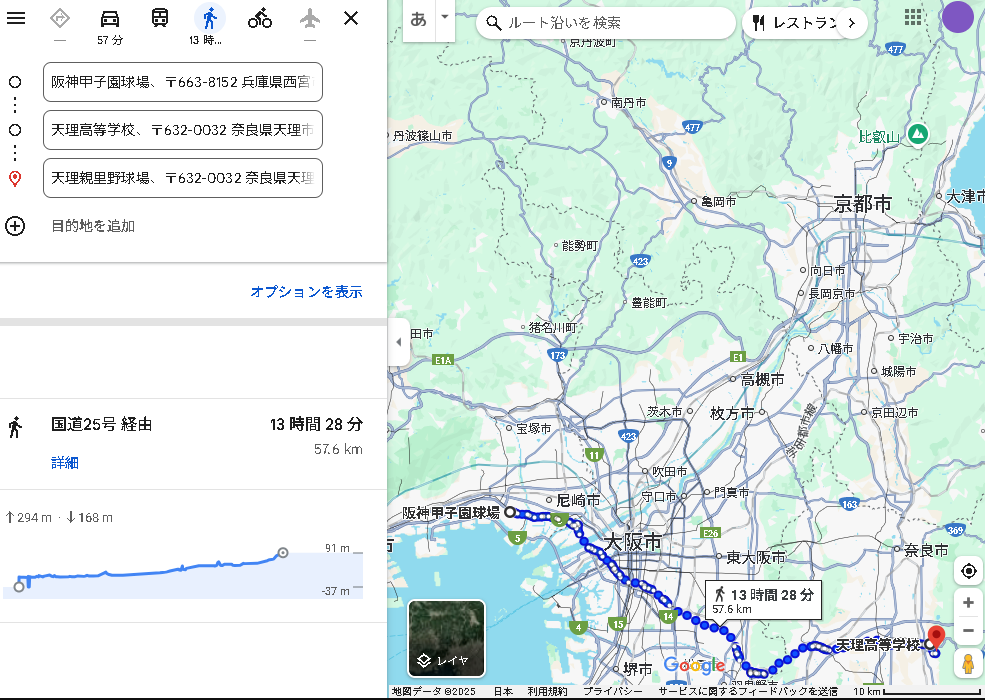Click the 枚方市 map label
The width and height of the screenshot is (985, 700).
point(732,413)
